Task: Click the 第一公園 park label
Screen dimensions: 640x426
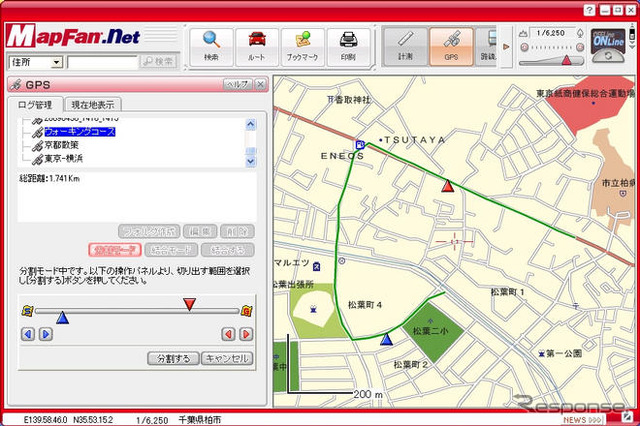Action: click(x=564, y=353)
